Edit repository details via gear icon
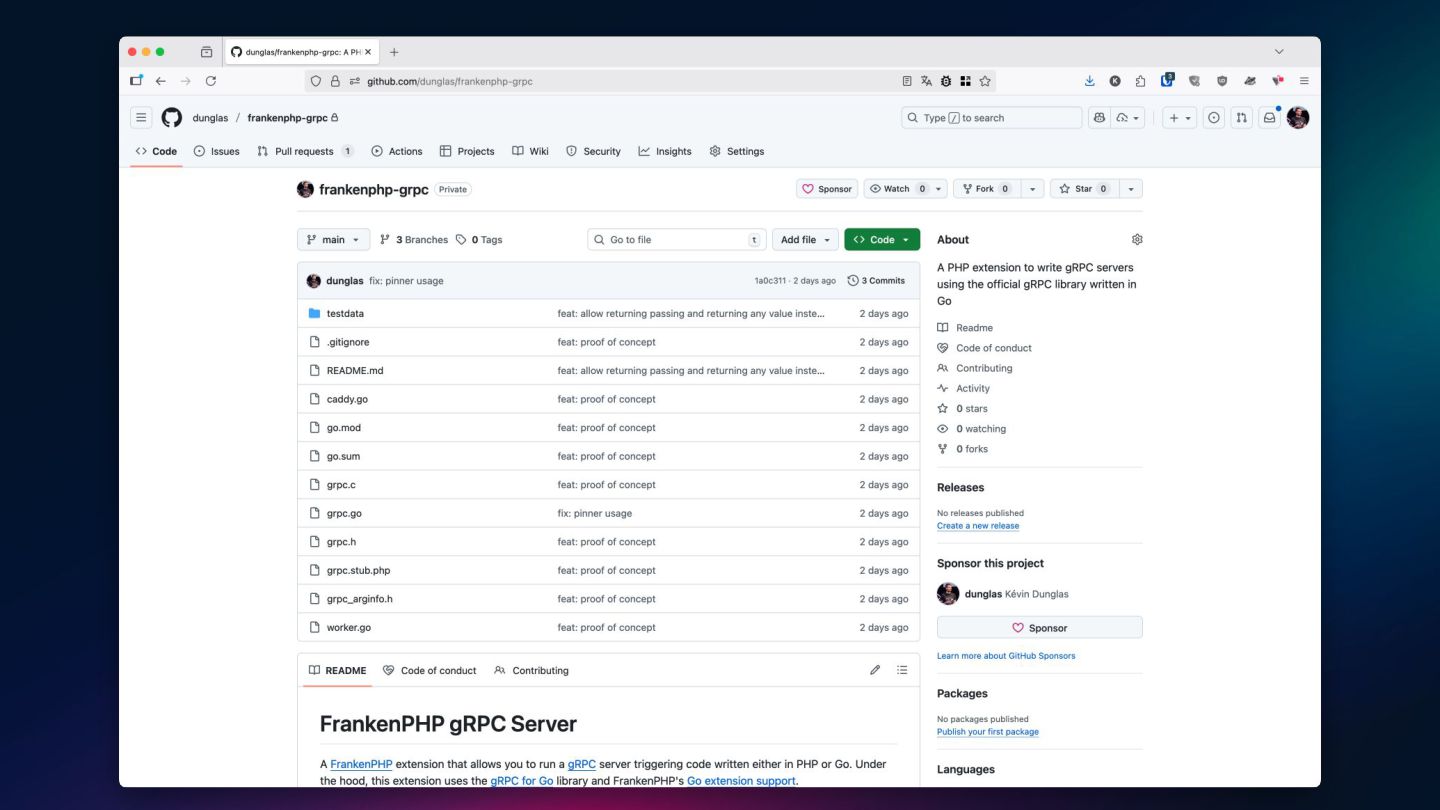The height and width of the screenshot is (810, 1440). coord(1137,240)
